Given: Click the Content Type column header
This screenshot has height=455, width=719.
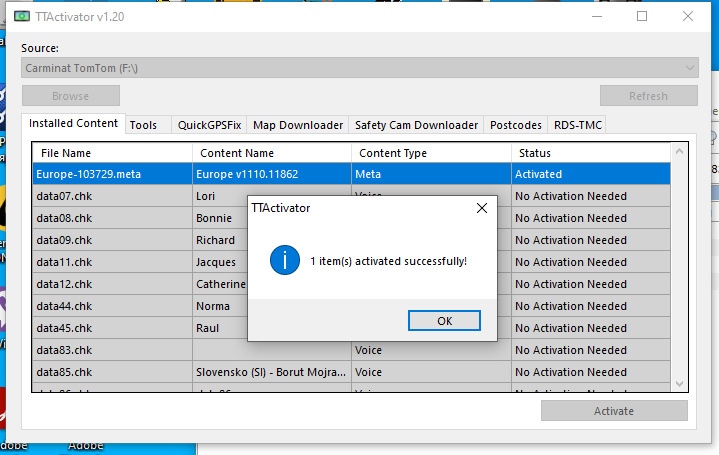Looking at the screenshot, I should [x=431, y=153].
